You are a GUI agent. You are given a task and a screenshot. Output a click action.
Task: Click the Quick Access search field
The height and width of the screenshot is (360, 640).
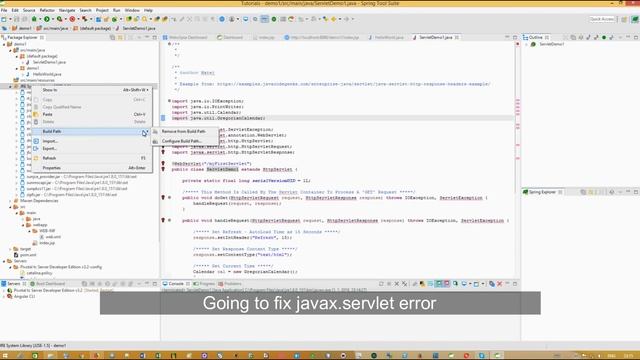click(602, 19)
